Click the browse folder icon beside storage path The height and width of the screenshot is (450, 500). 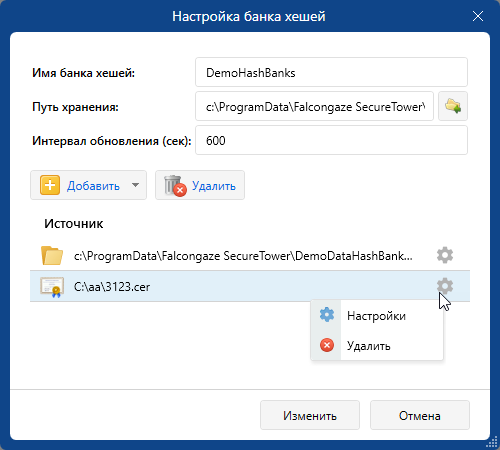pyautogui.click(x=453, y=106)
